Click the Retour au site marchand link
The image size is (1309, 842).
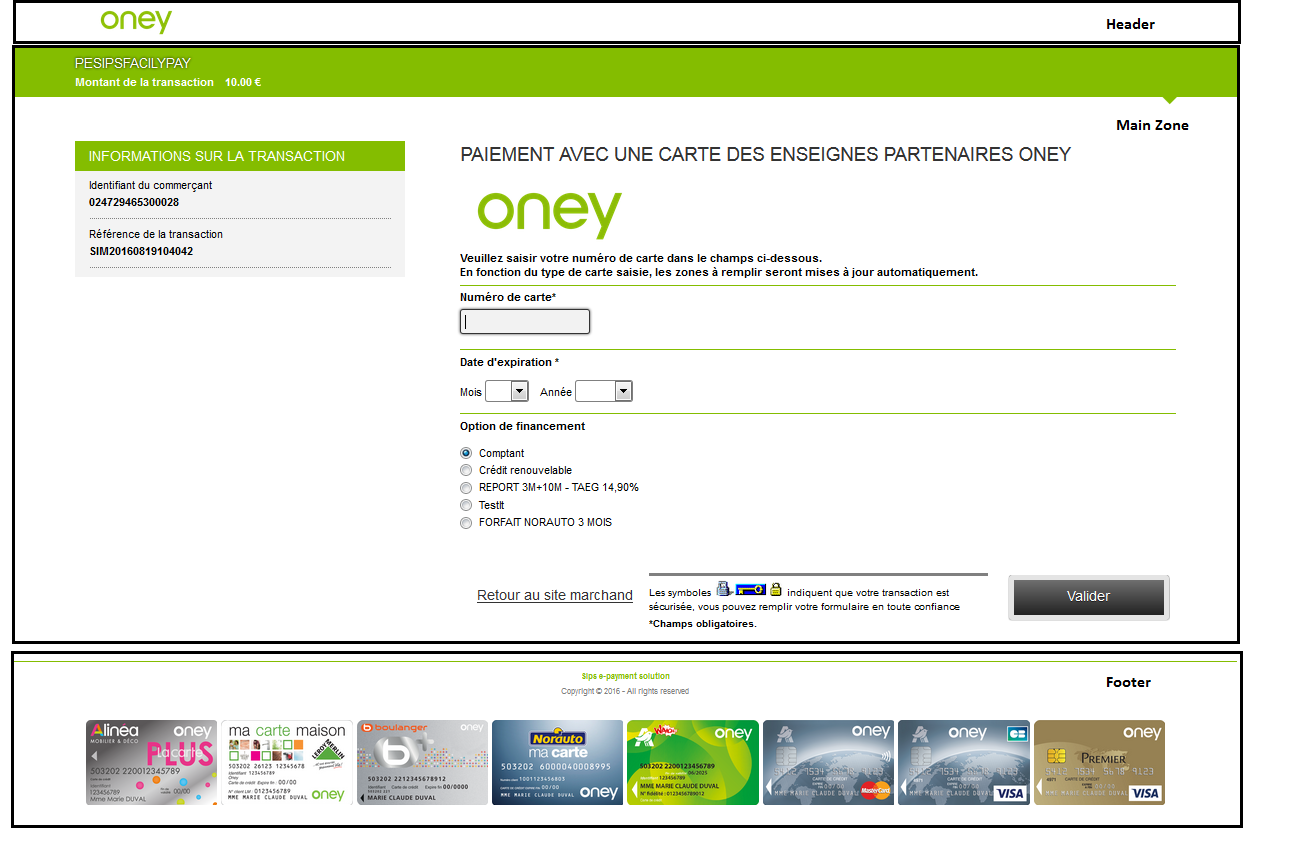(555, 595)
